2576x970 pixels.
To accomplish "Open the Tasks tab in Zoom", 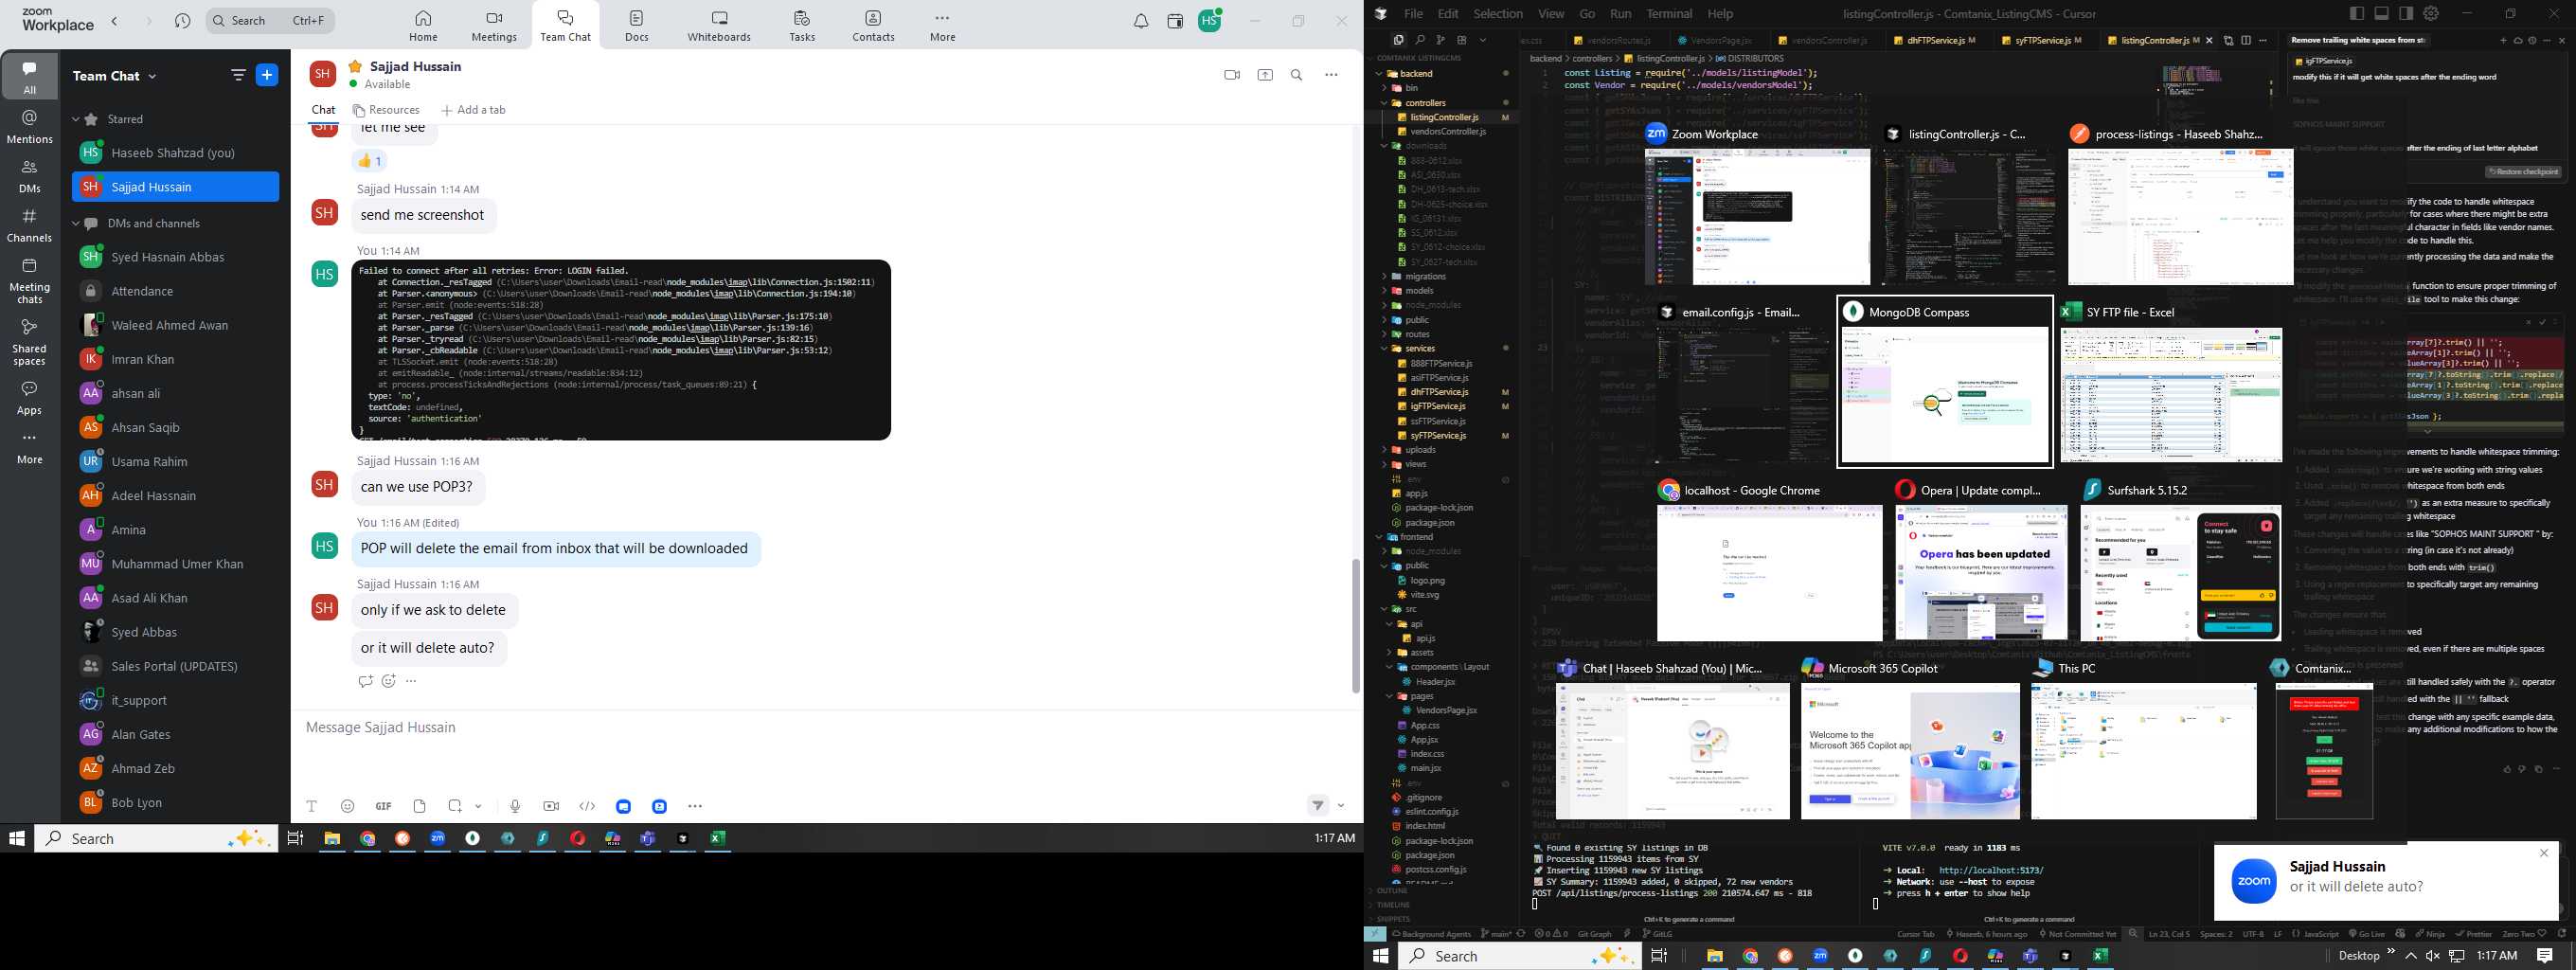I will coord(802,26).
